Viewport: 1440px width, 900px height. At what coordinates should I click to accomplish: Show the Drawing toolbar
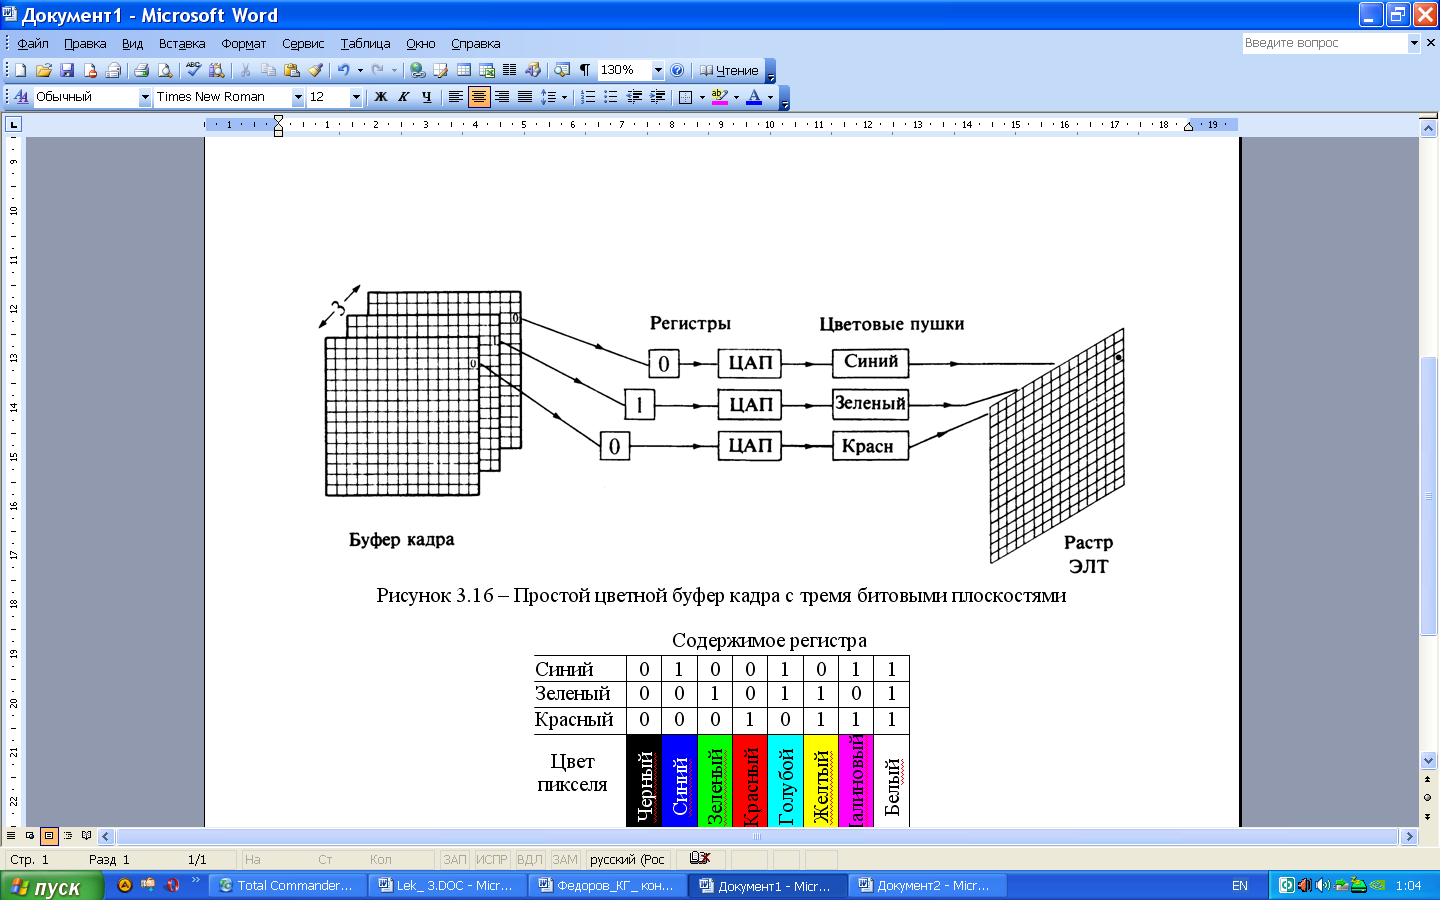[533, 70]
